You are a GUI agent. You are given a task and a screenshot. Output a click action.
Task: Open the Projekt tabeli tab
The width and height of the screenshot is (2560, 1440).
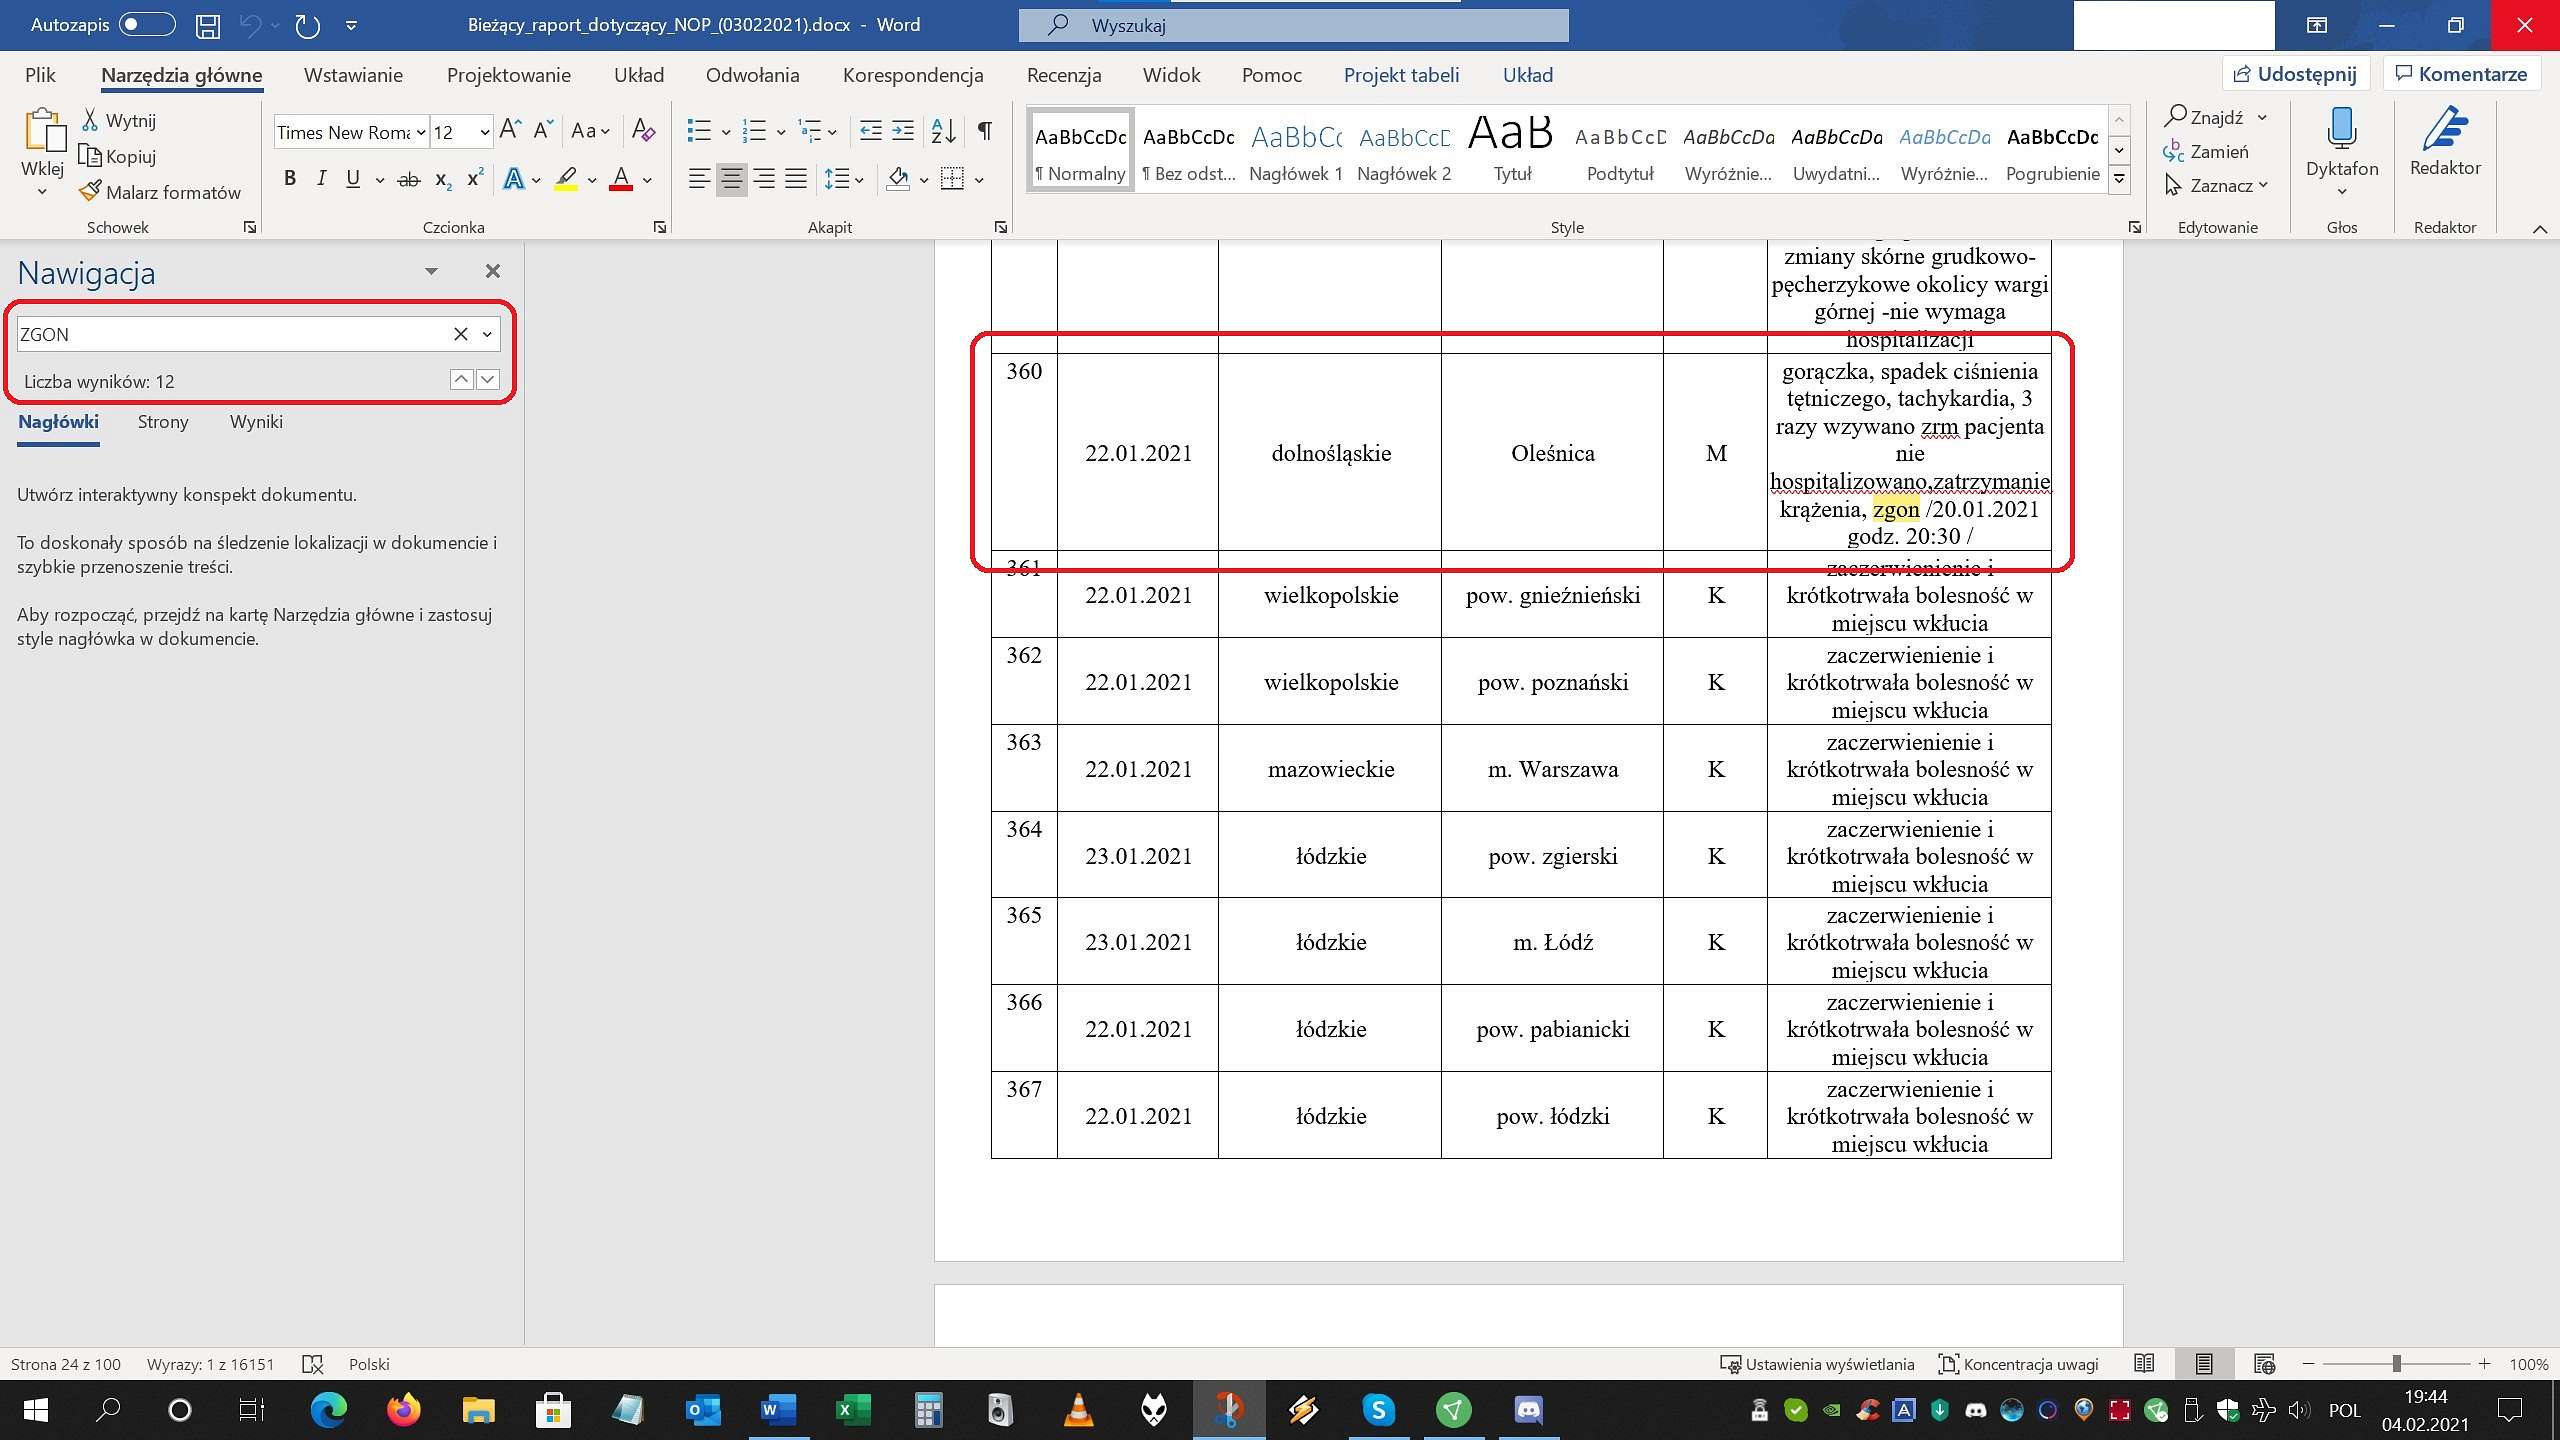coord(1401,75)
